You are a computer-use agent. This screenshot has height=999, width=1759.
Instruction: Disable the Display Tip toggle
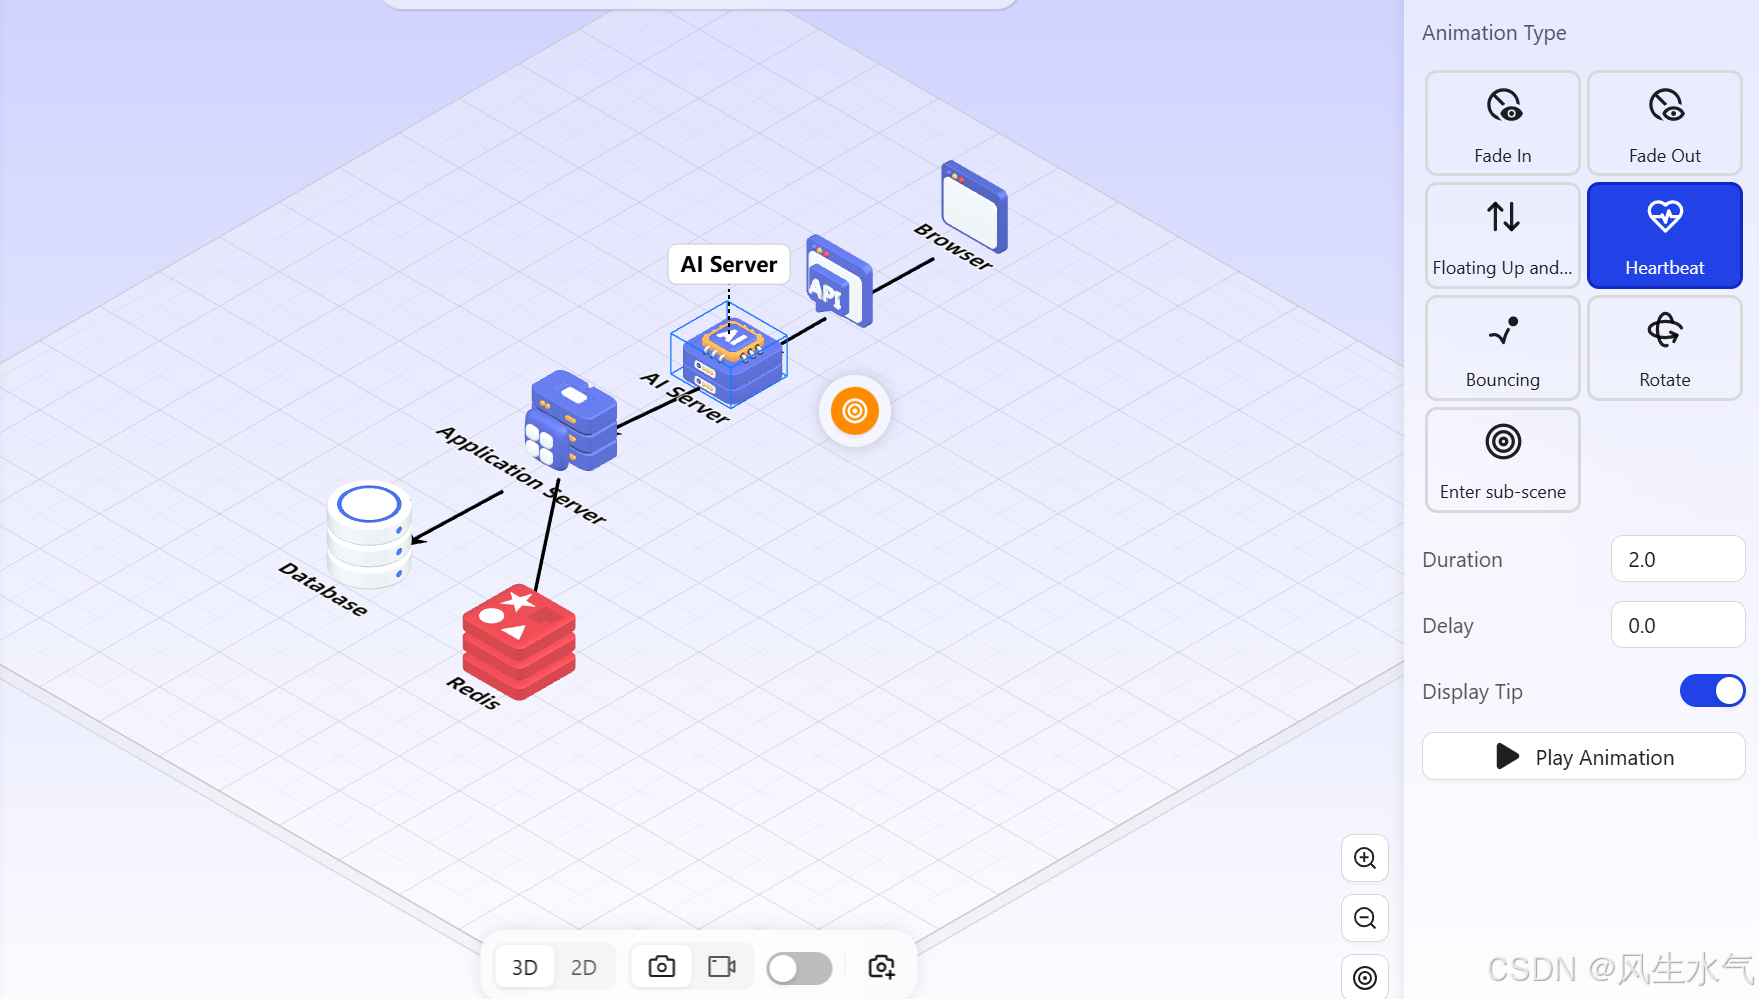pos(1712,690)
